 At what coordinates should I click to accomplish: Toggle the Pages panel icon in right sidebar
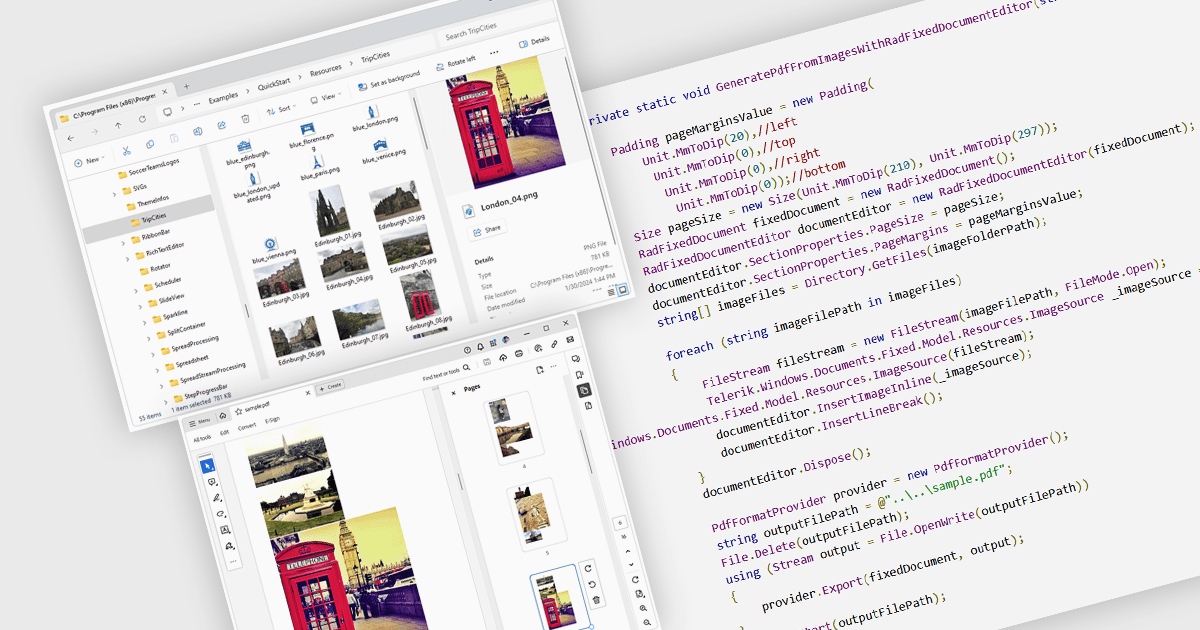(x=583, y=389)
